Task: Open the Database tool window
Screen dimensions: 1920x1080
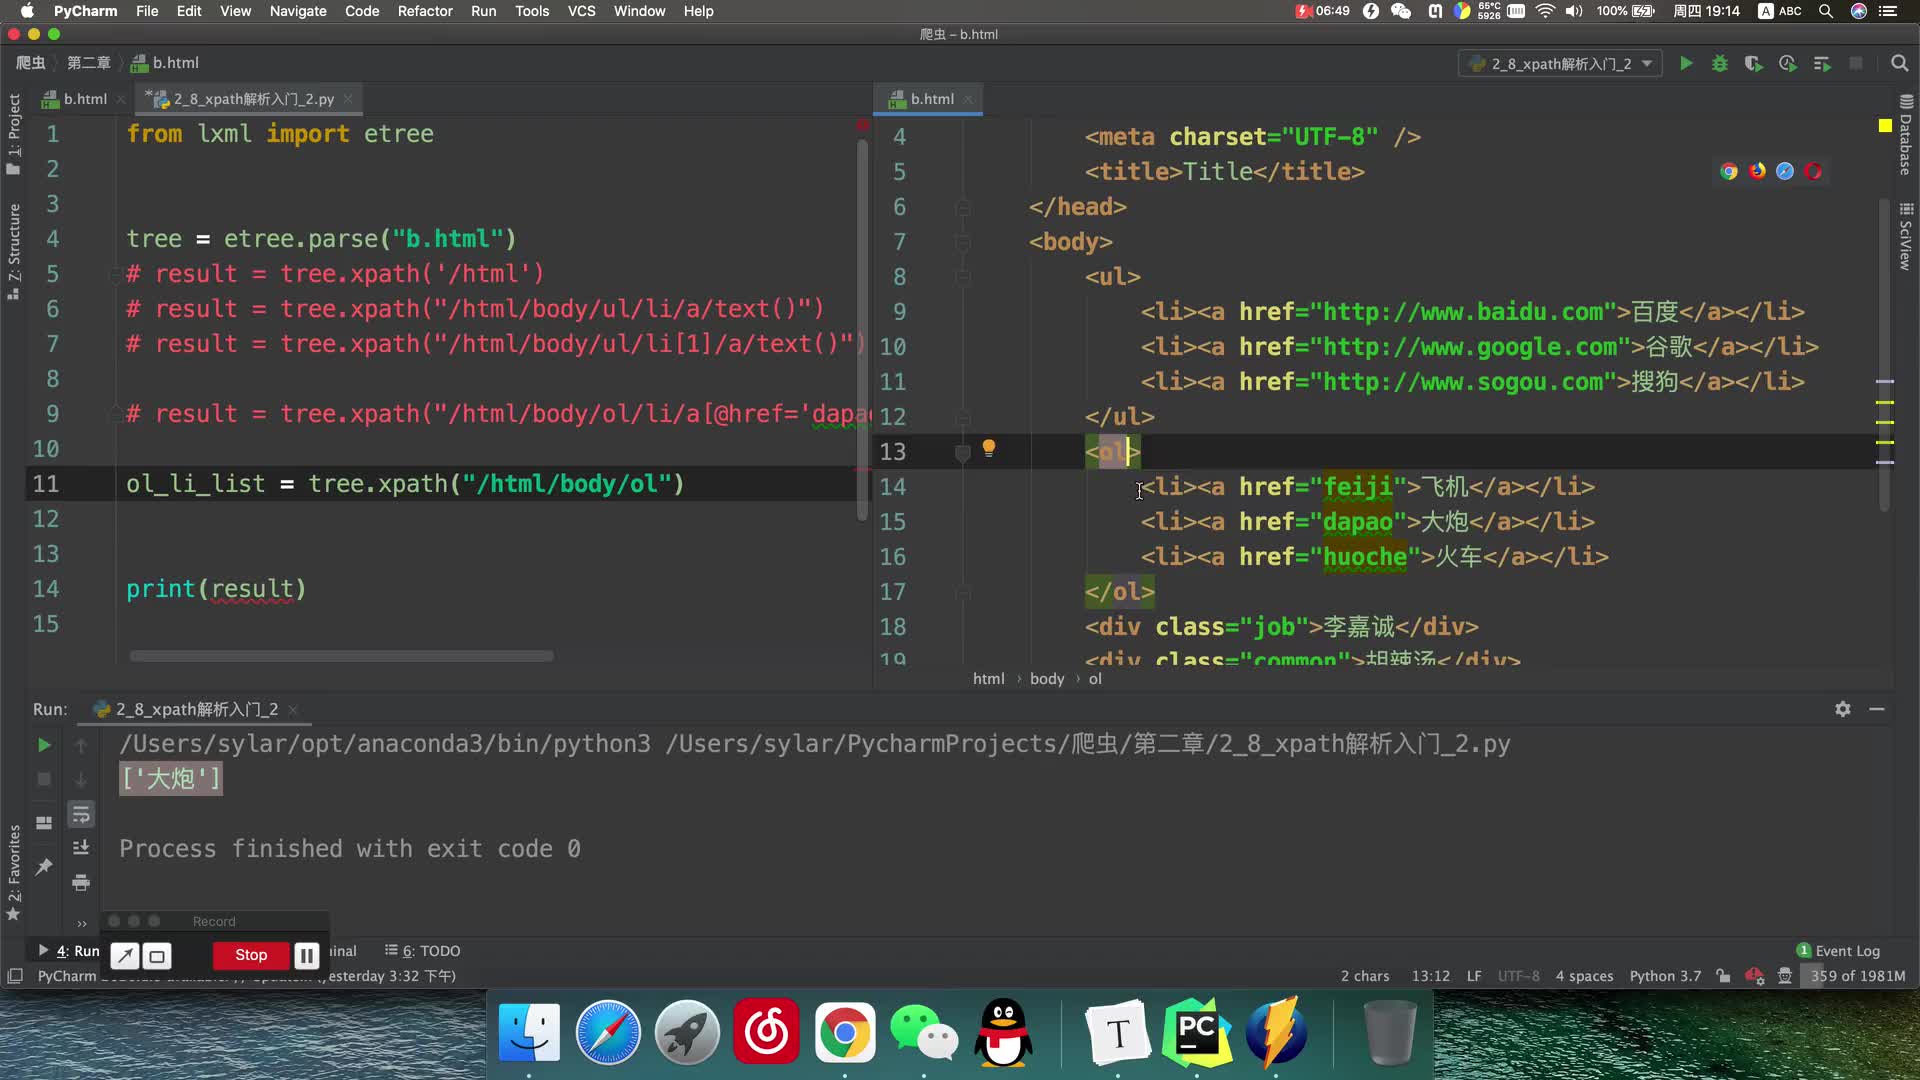Action: (1906, 135)
